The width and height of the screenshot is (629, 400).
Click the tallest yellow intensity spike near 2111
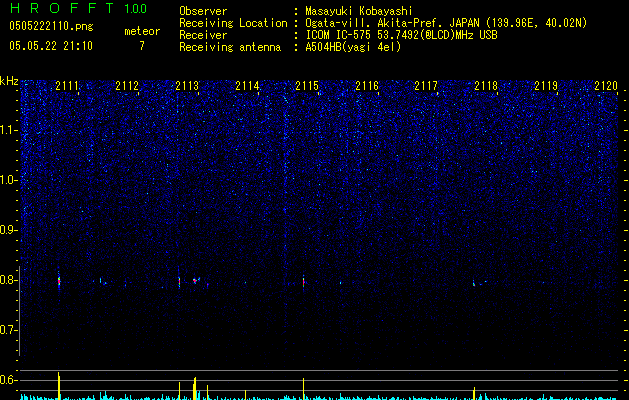(x=59, y=386)
